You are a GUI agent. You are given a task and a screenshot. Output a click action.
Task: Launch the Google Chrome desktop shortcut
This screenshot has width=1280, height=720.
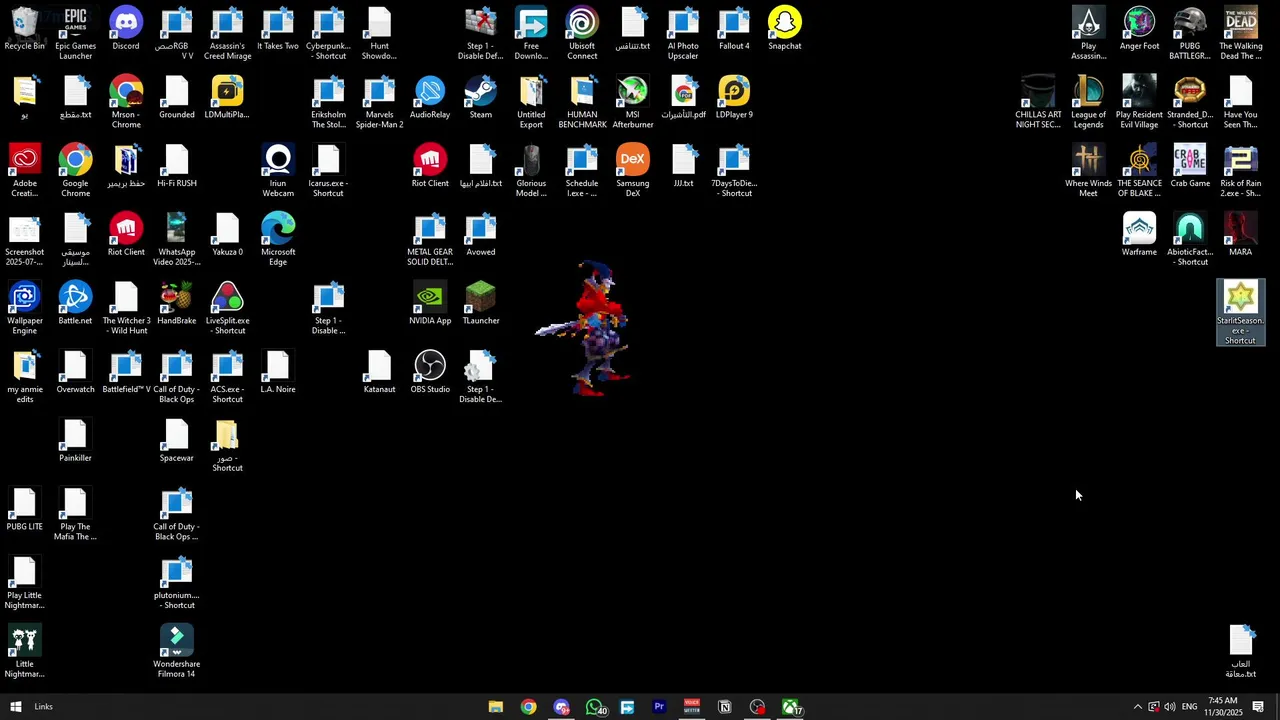[x=75, y=171]
